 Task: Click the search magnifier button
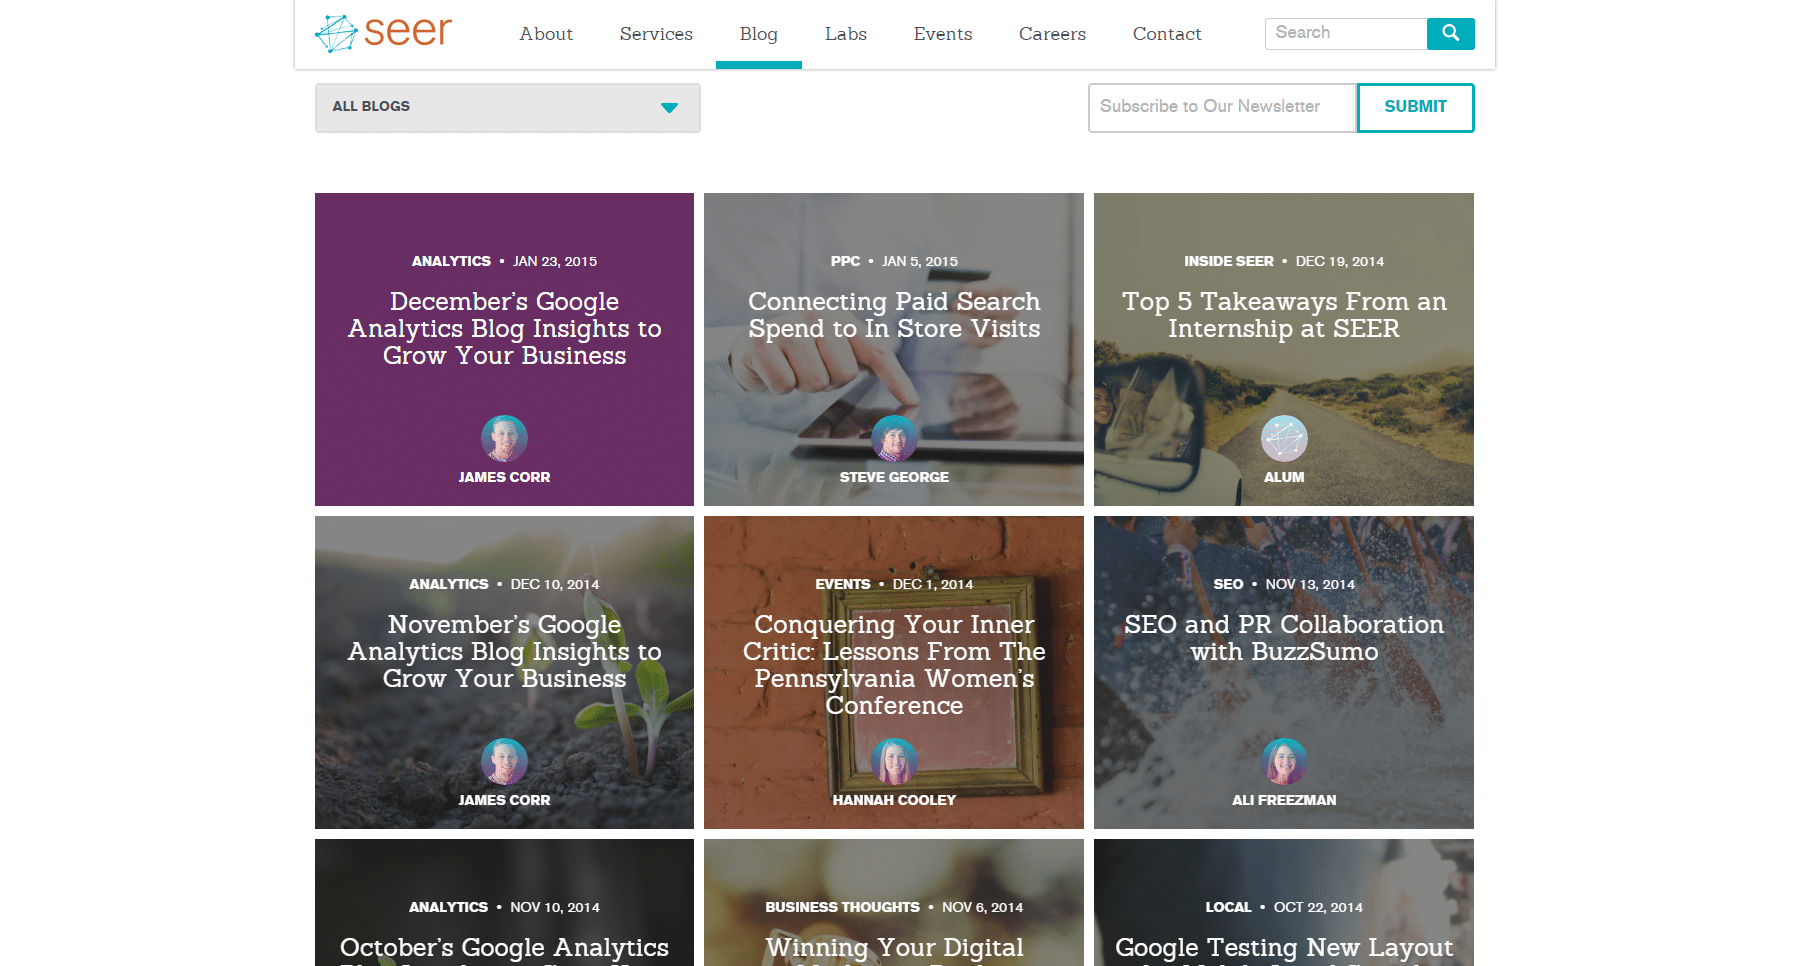pyautogui.click(x=1450, y=33)
